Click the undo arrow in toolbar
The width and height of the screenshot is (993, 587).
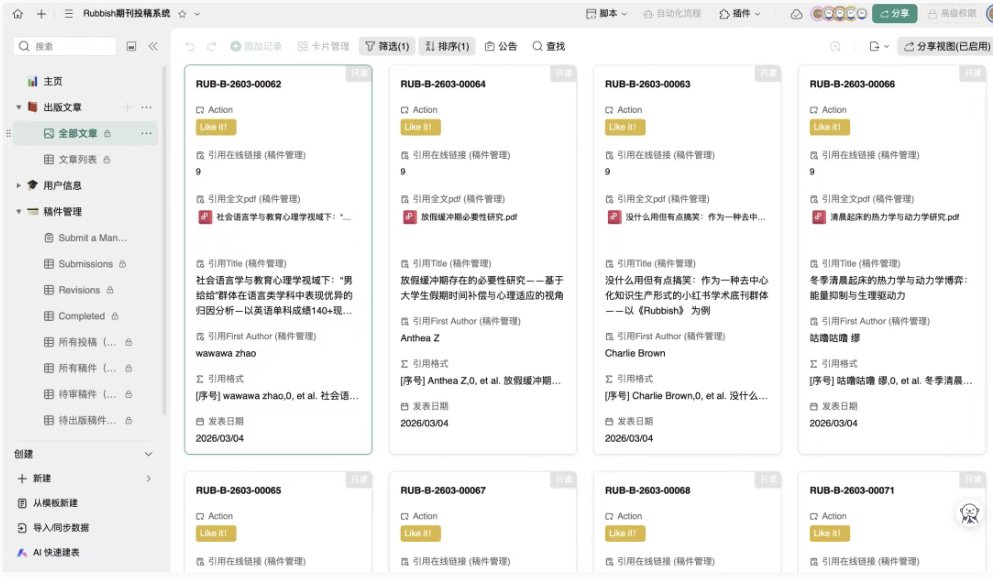click(x=189, y=46)
